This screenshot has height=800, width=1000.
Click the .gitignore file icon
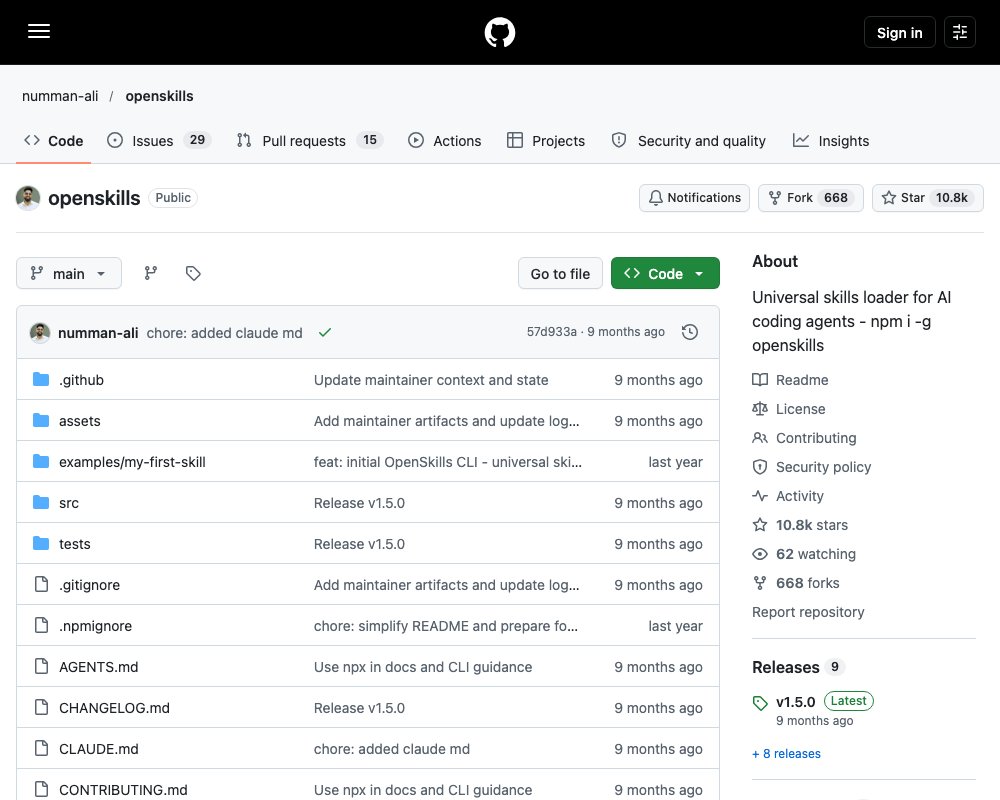[41, 584]
